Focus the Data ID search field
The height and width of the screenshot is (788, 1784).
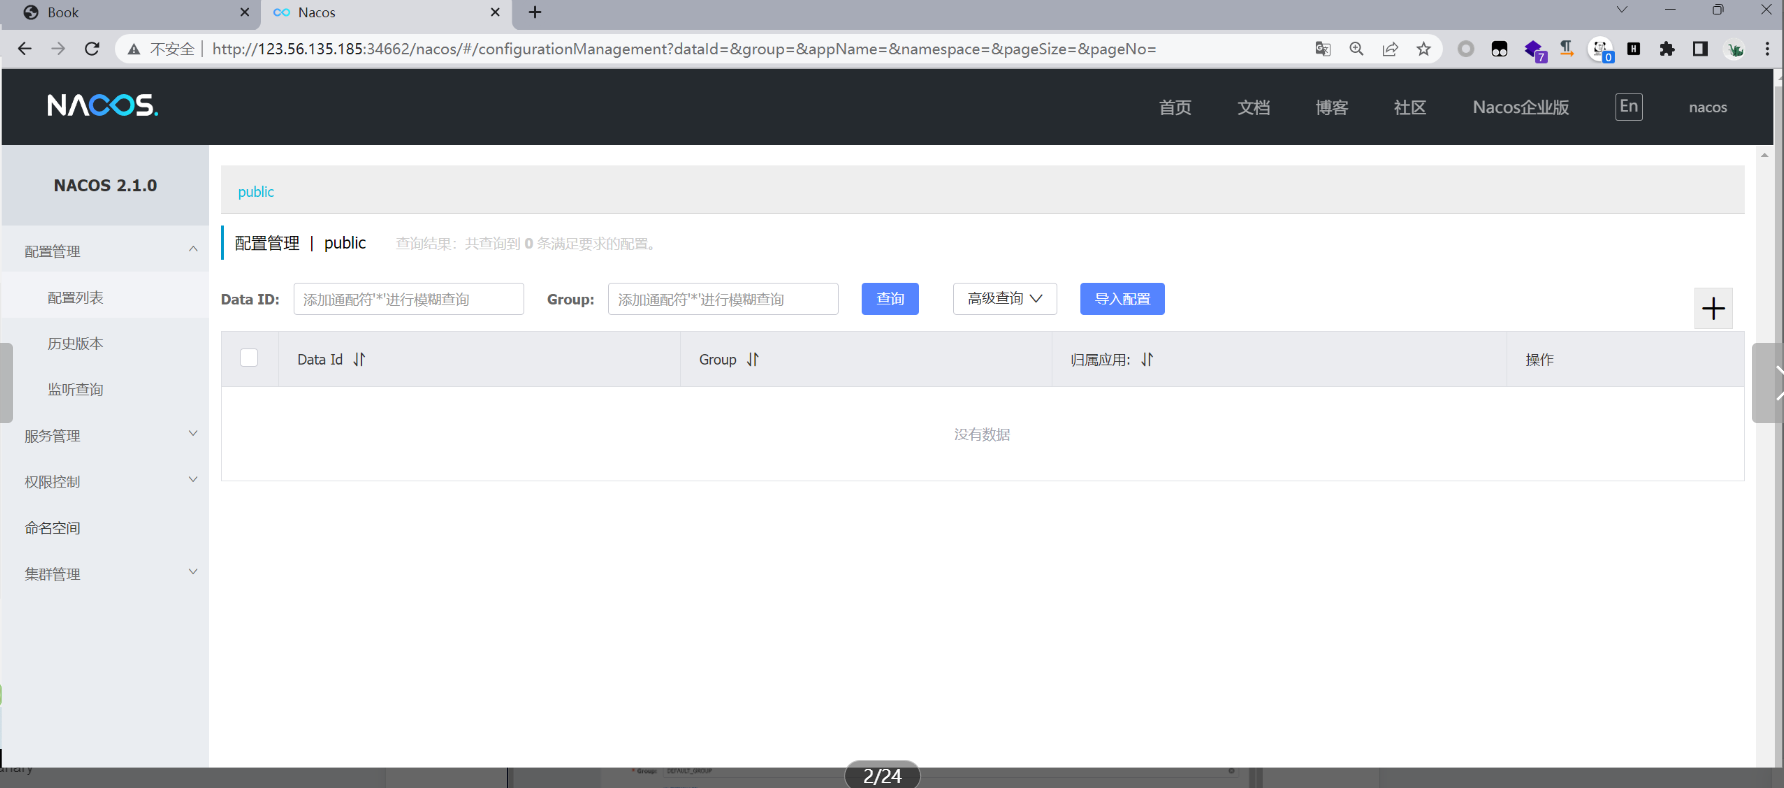coord(408,299)
